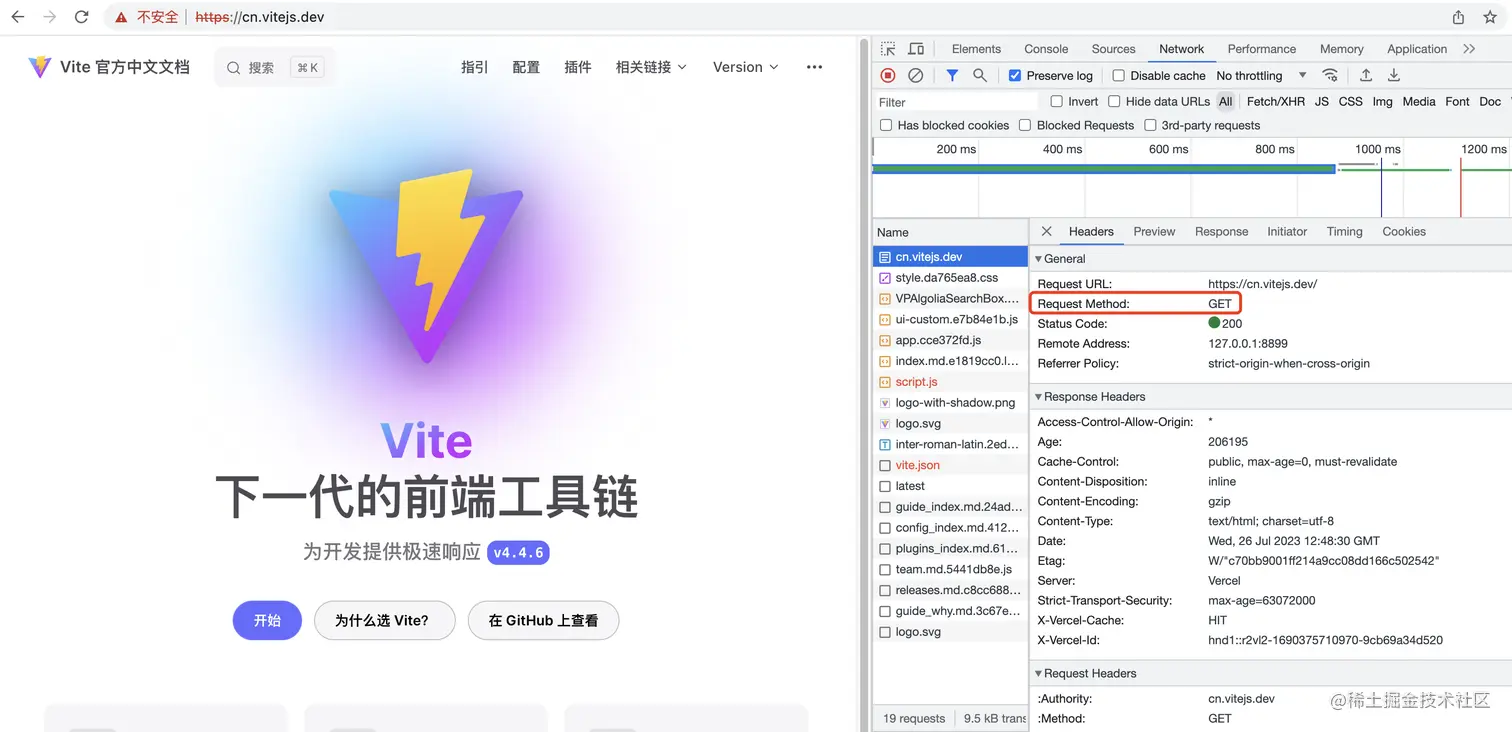Open the Cookies tab of request

click(x=1404, y=231)
